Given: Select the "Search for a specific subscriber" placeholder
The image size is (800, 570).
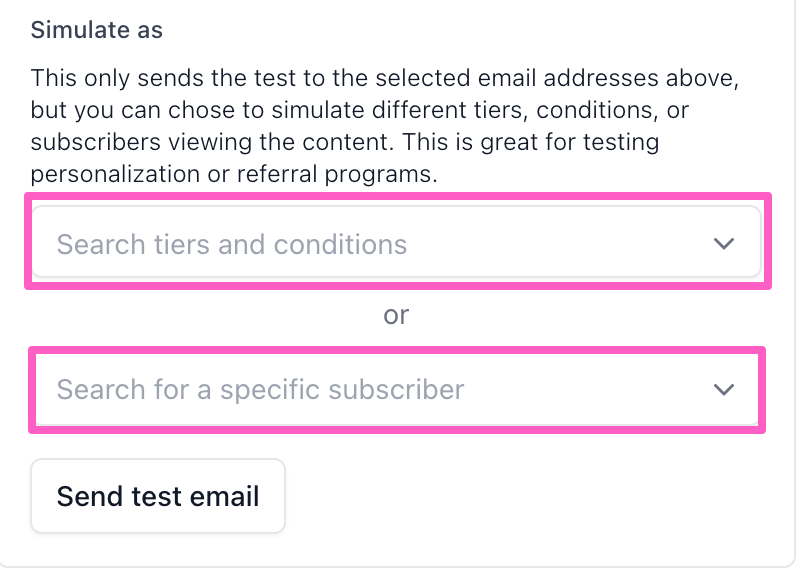Looking at the screenshot, I should pos(260,389).
